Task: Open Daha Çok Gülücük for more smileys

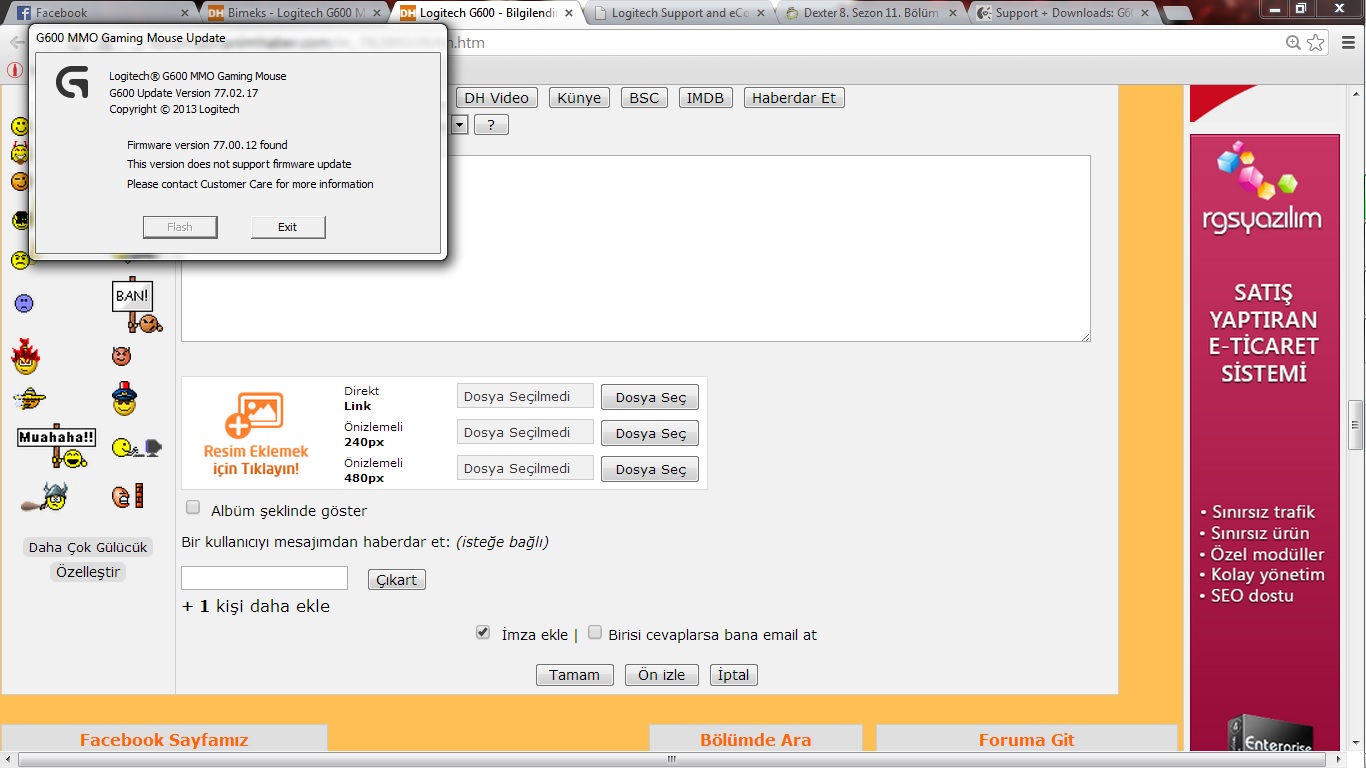Action: 88,547
